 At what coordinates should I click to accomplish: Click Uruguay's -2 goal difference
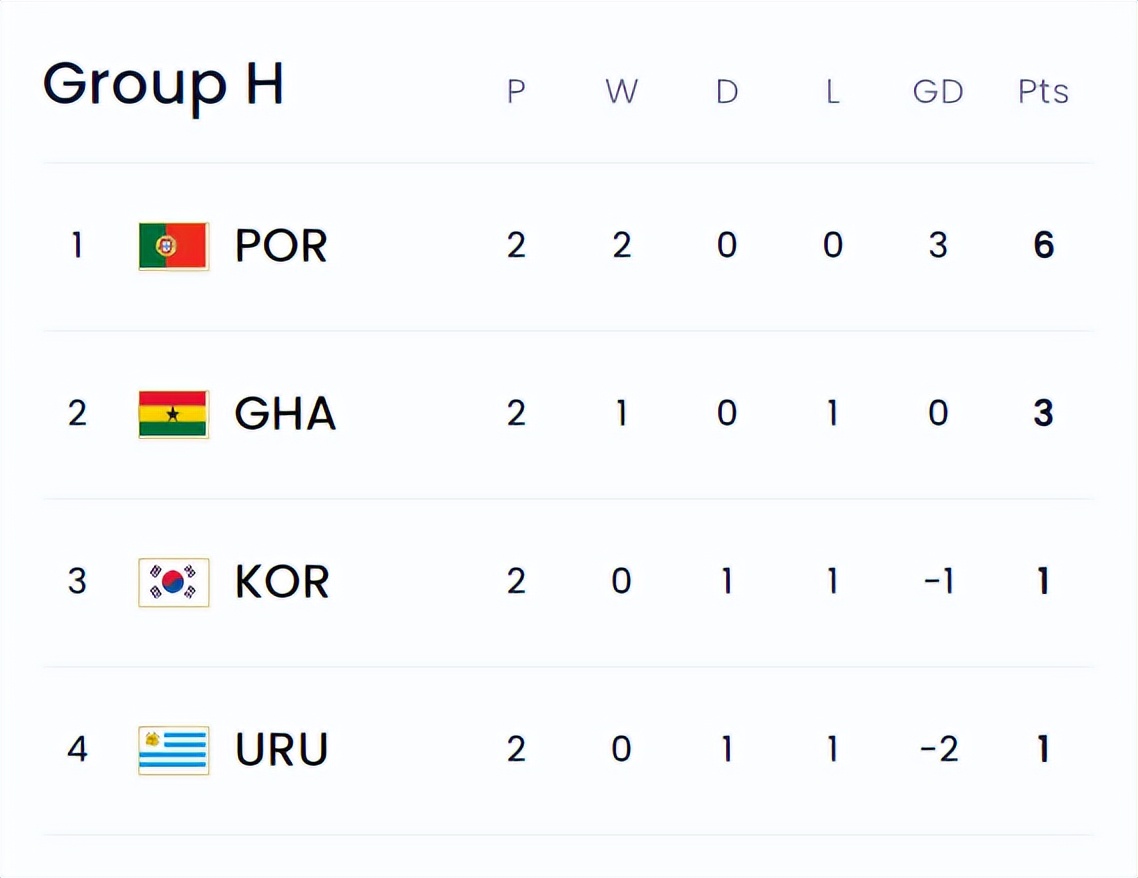pos(937,750)
